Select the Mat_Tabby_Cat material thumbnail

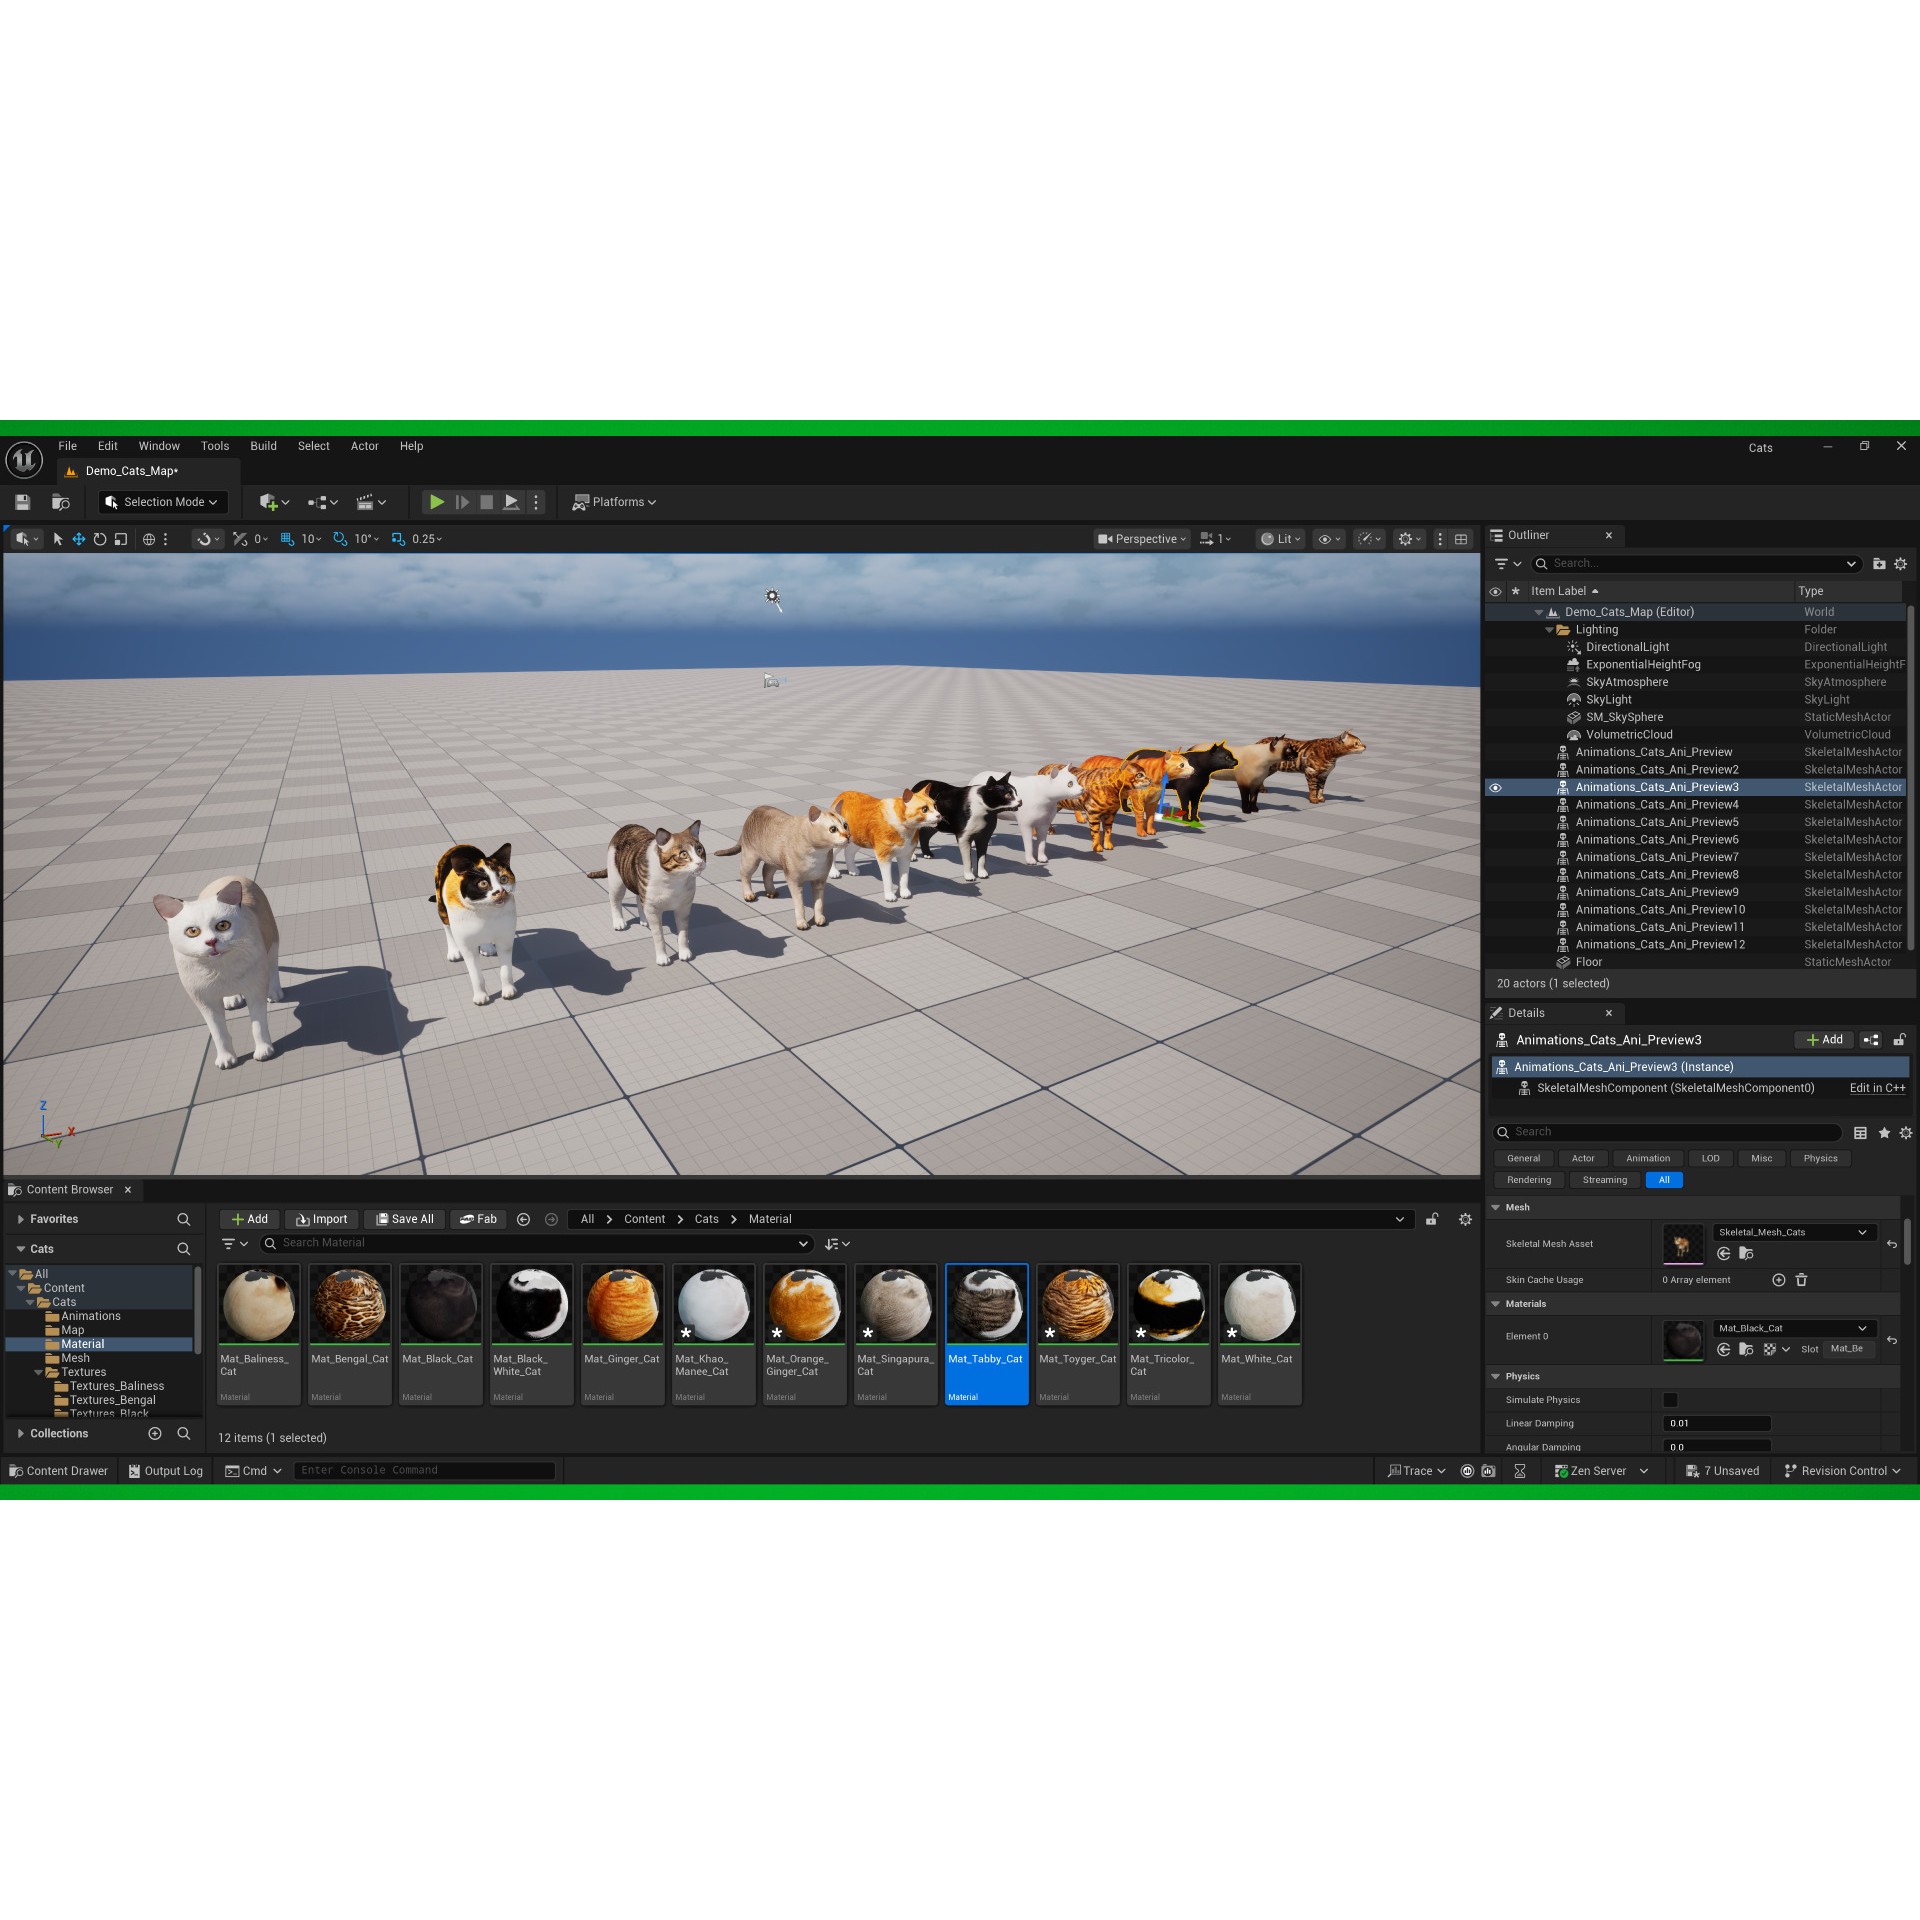(986, 1305)
